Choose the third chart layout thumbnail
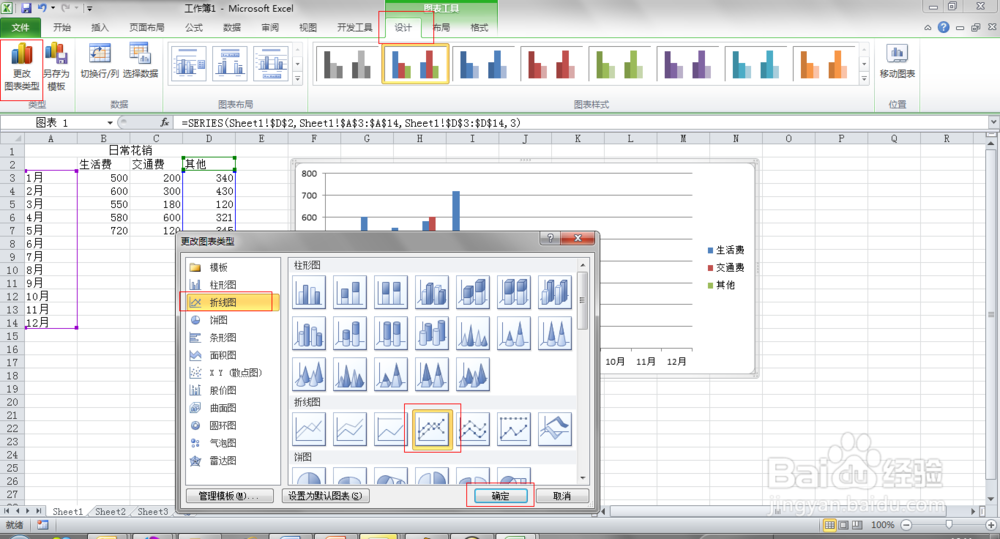The image size is (1000, 539). pos(270,63)
